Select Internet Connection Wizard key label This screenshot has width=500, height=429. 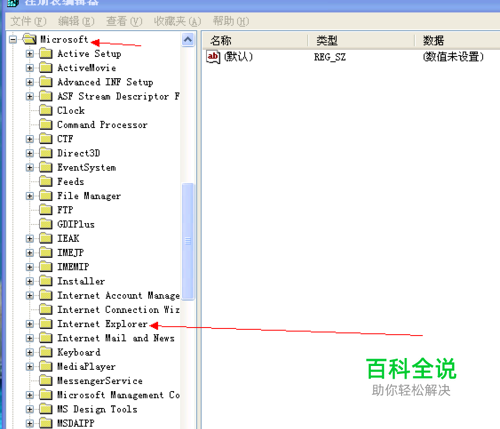tap(119, 310)
